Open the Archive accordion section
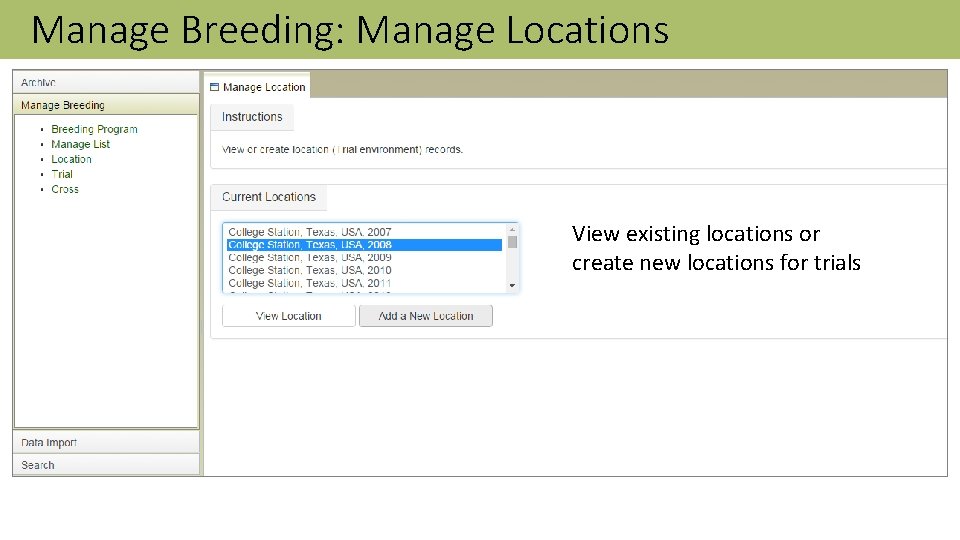 [106, 82]
